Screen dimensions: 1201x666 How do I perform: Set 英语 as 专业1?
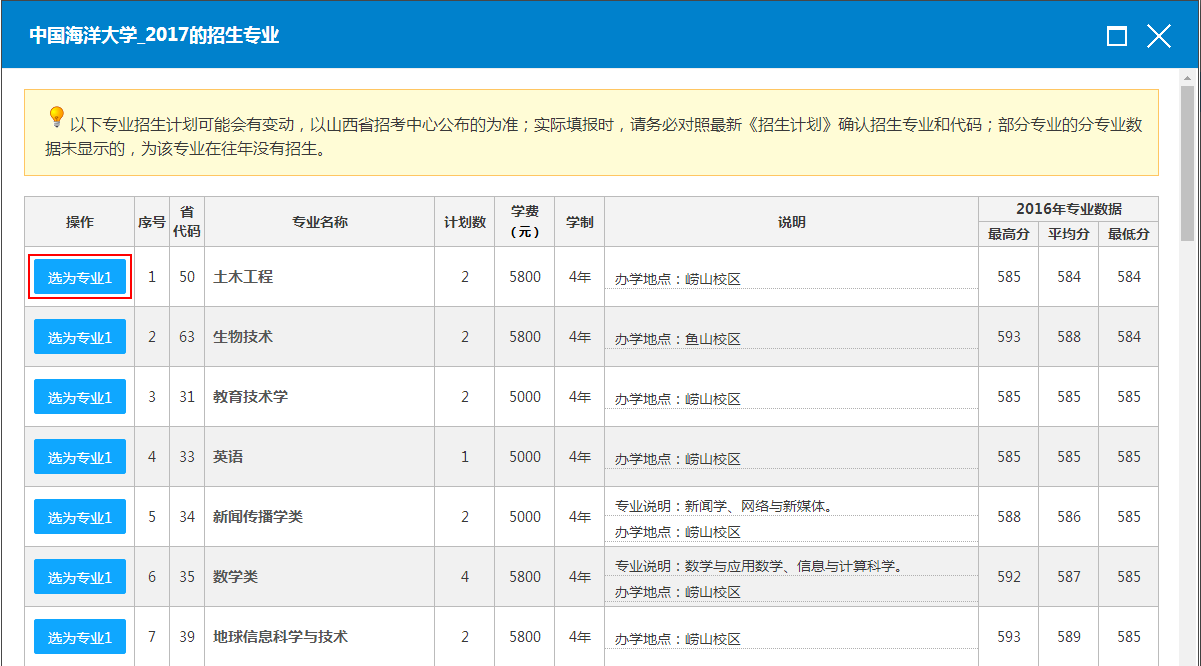(x=80, y=457)
